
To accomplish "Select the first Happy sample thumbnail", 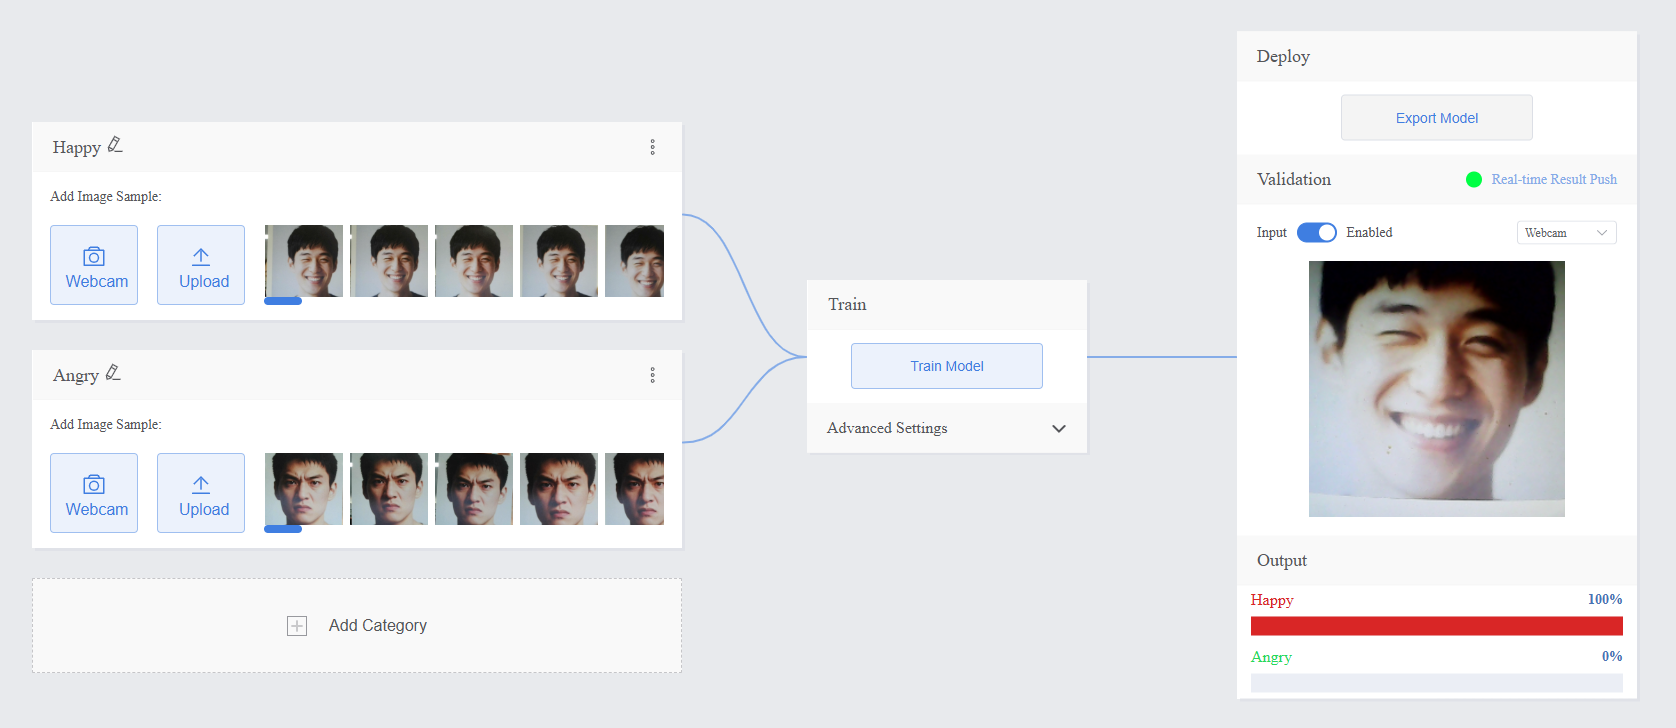I will (x=304, y=261).
